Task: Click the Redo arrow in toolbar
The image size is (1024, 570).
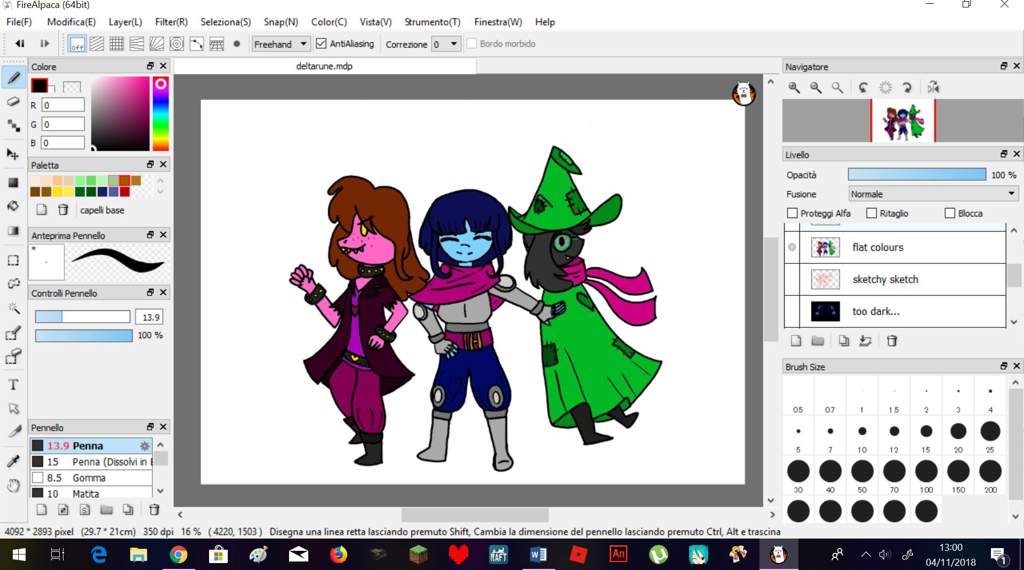Action: (x=44, y=44)
